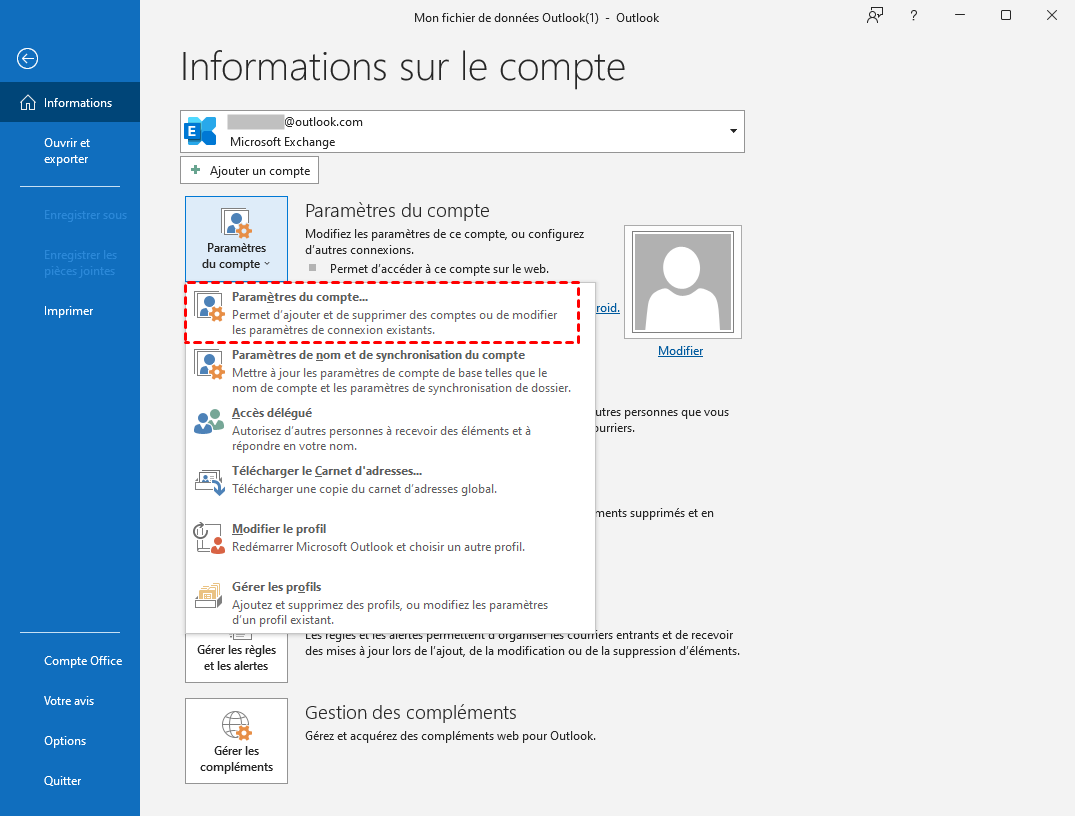
Task: Choose Paramètres du compte... menu entry
Action: click(383, 313)
